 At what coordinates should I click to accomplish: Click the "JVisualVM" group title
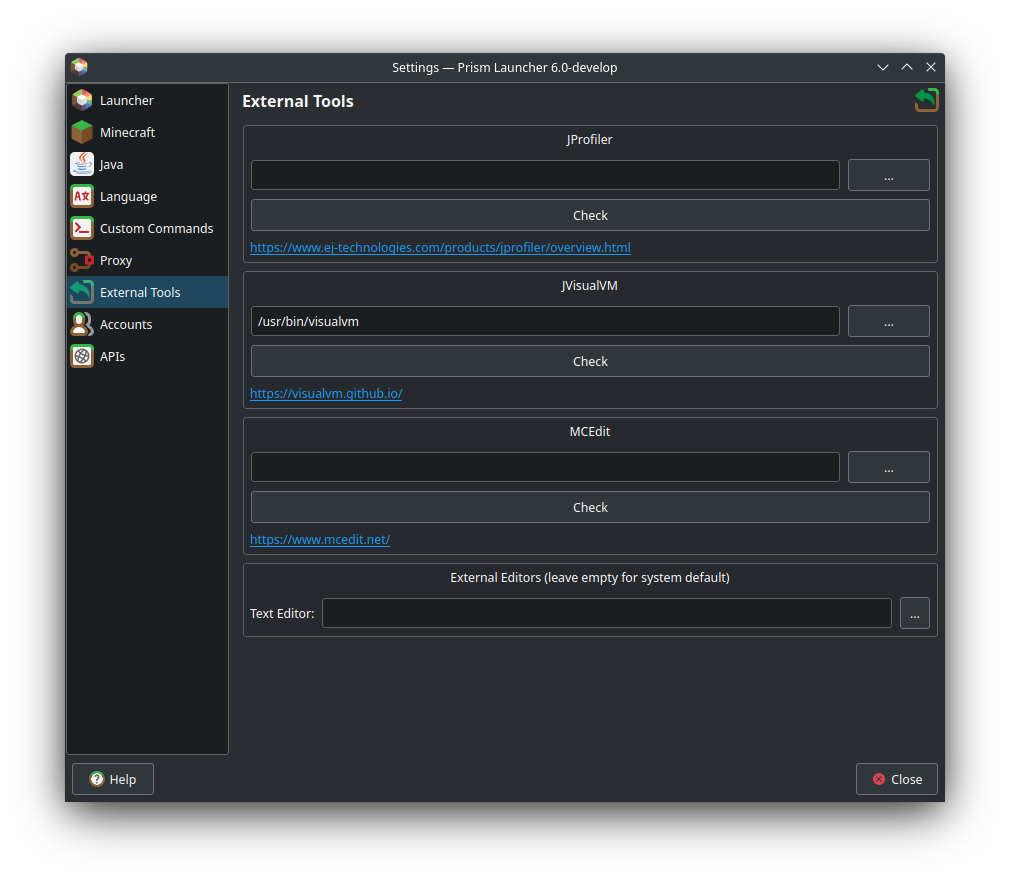tap(589, 285)
